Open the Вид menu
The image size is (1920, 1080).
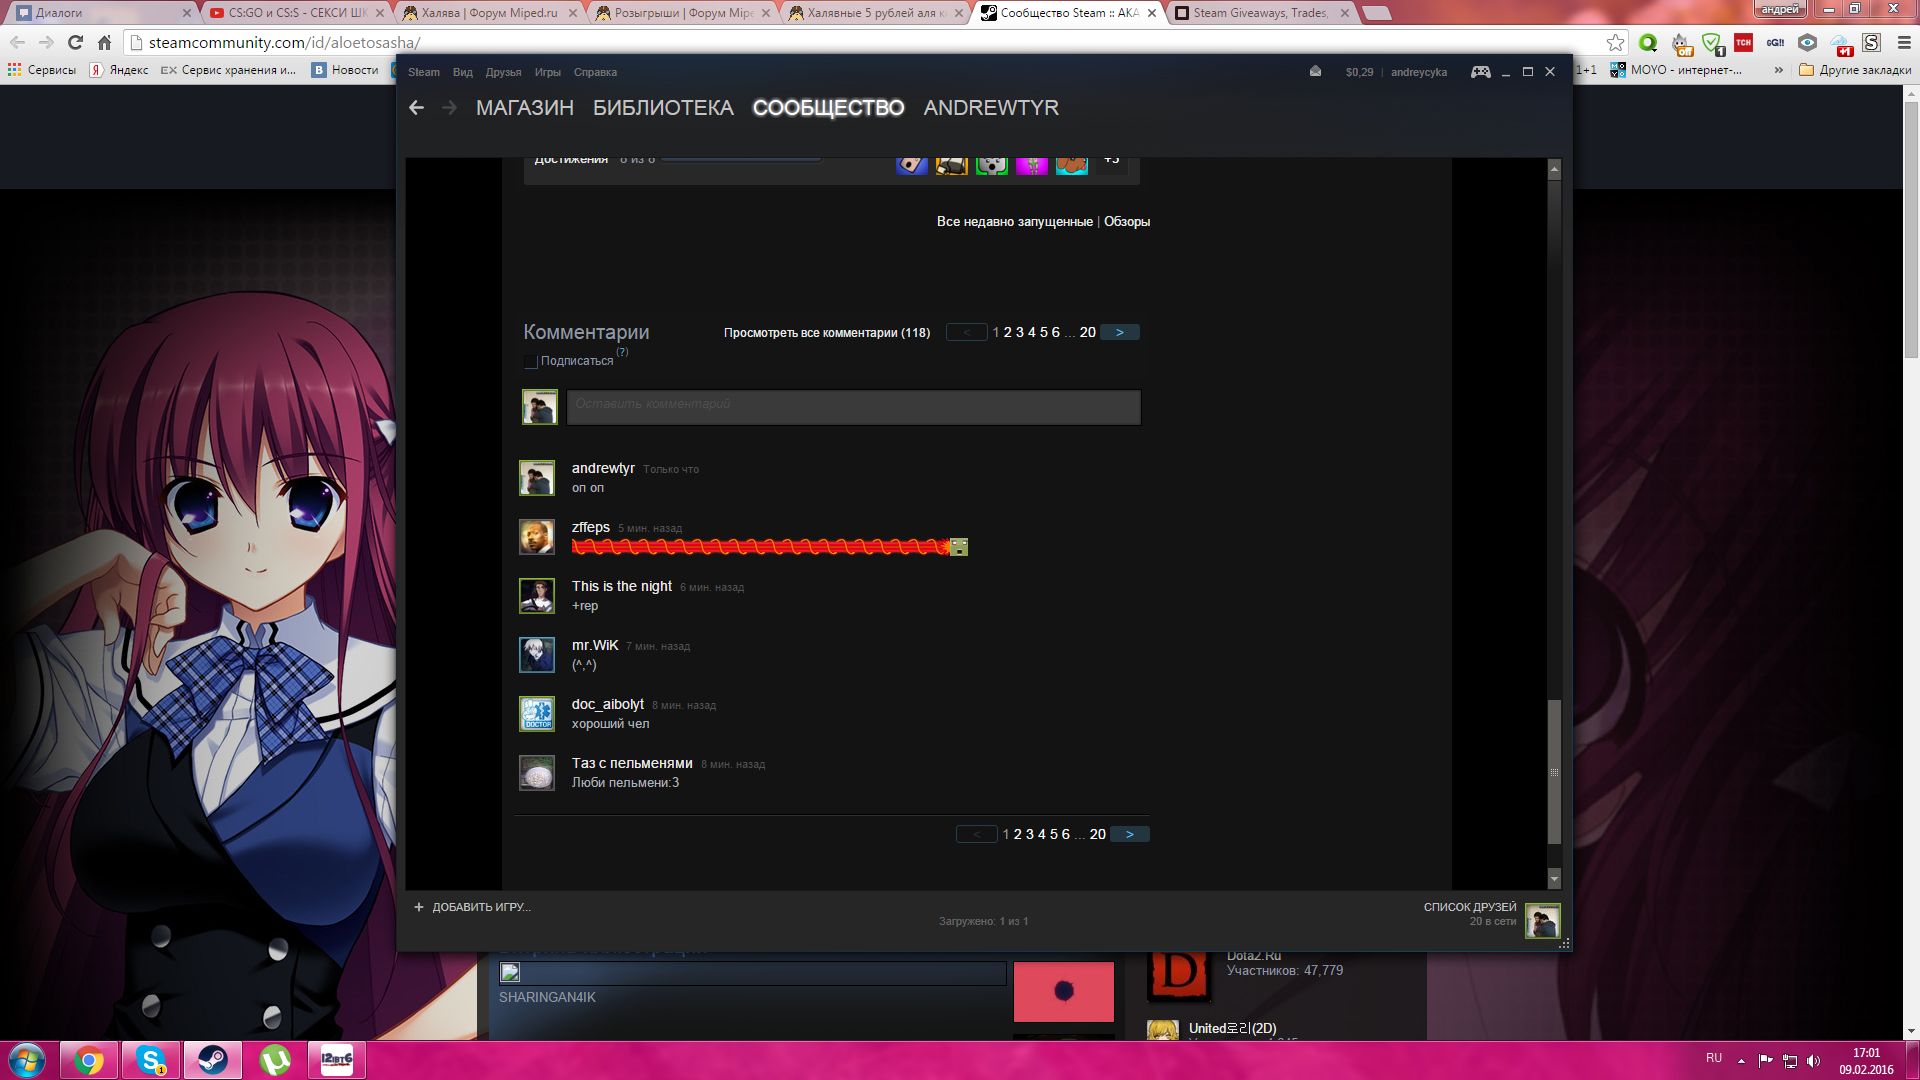coord(462,72)
